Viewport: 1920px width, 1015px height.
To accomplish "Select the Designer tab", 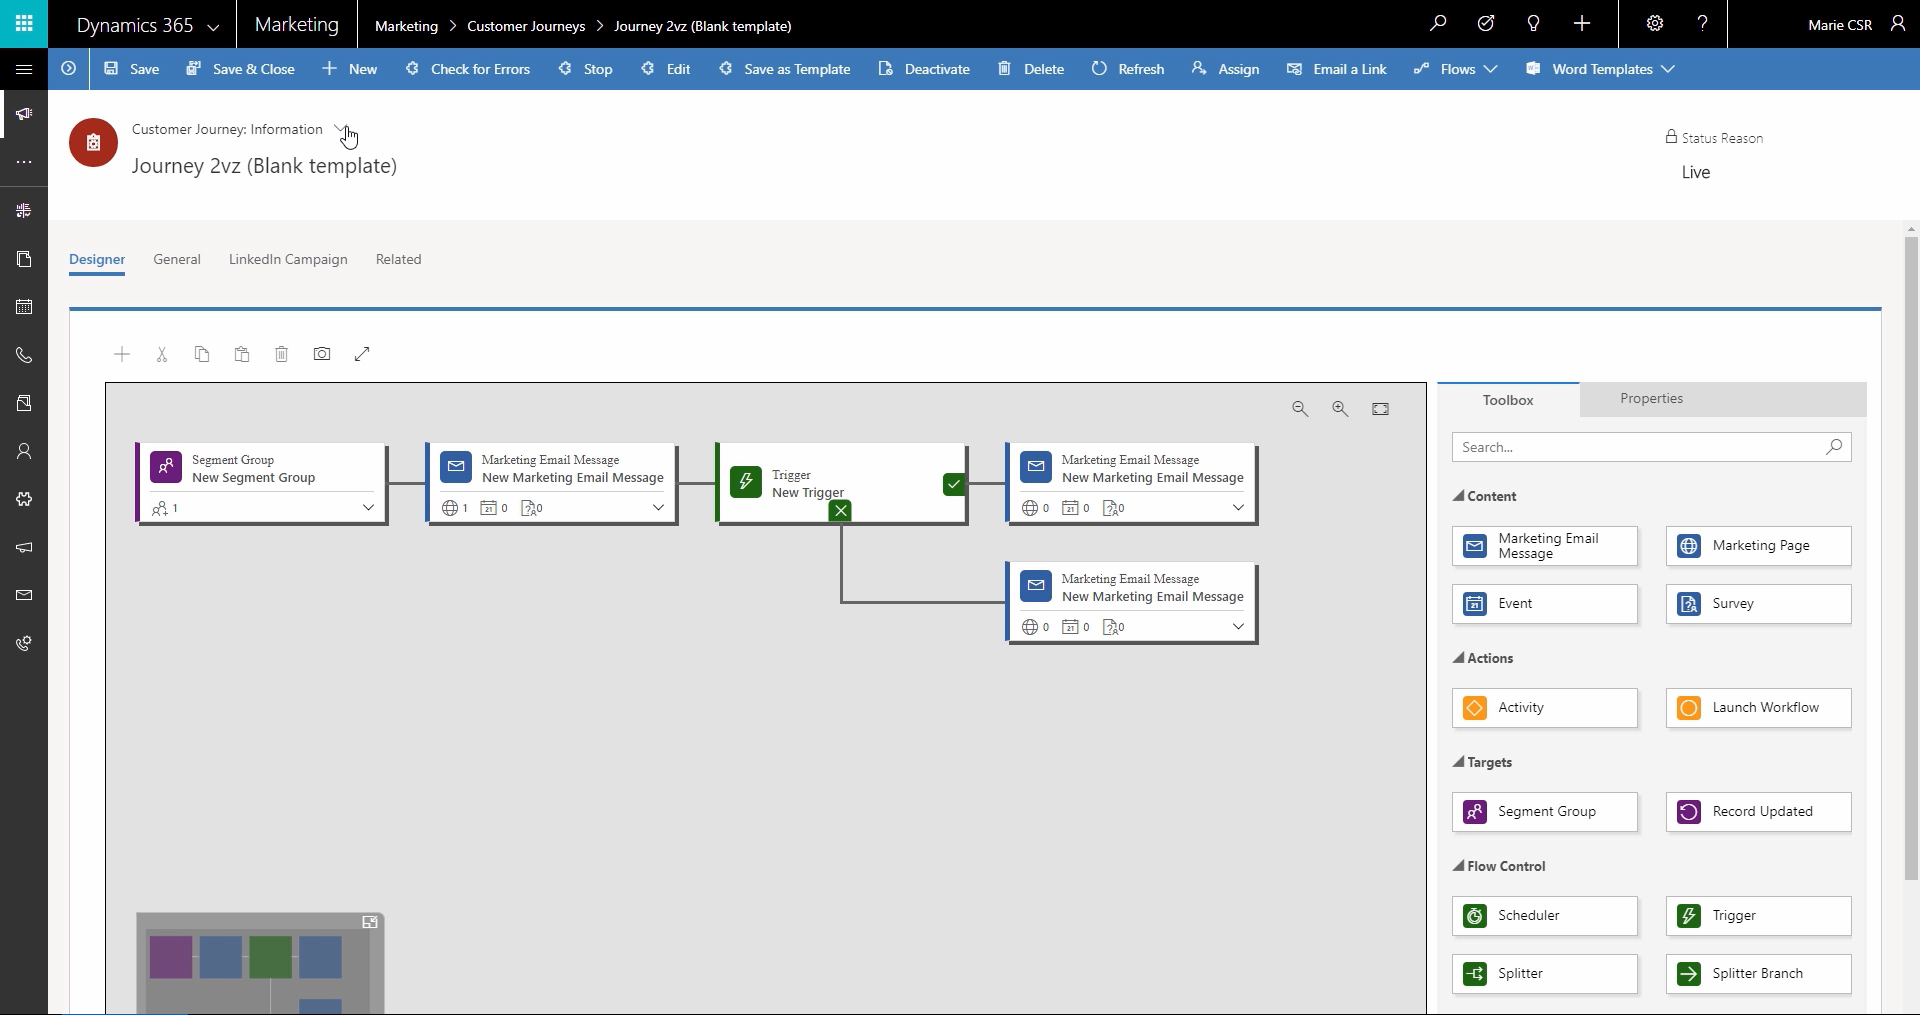I will point(97,259).
